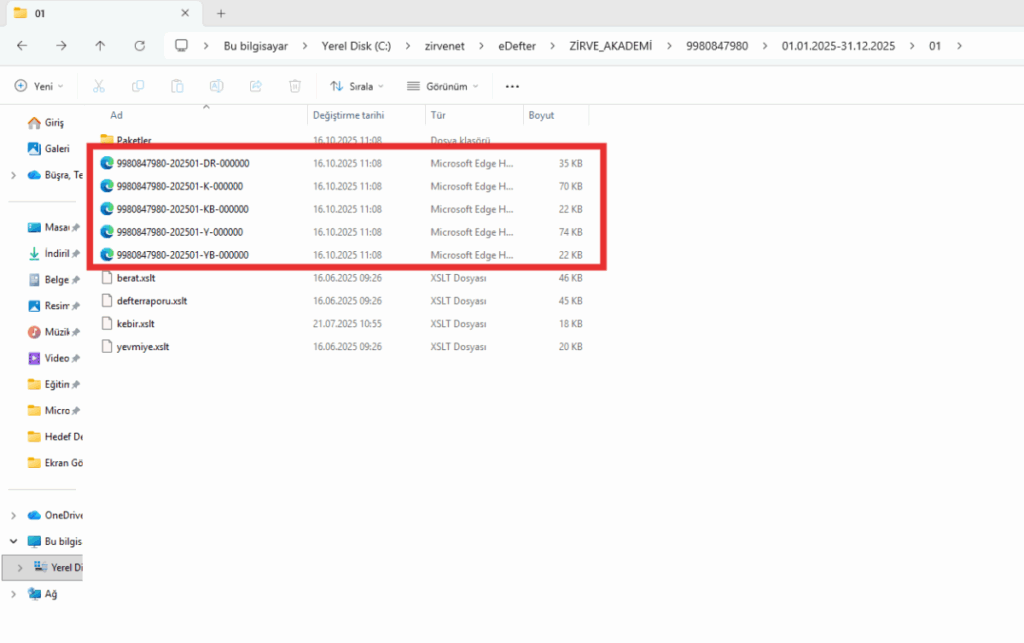Image resolution: width=1024 pixels, height=643 pixels.
Task: Go back with the back arrow
Action: [22, 46]
